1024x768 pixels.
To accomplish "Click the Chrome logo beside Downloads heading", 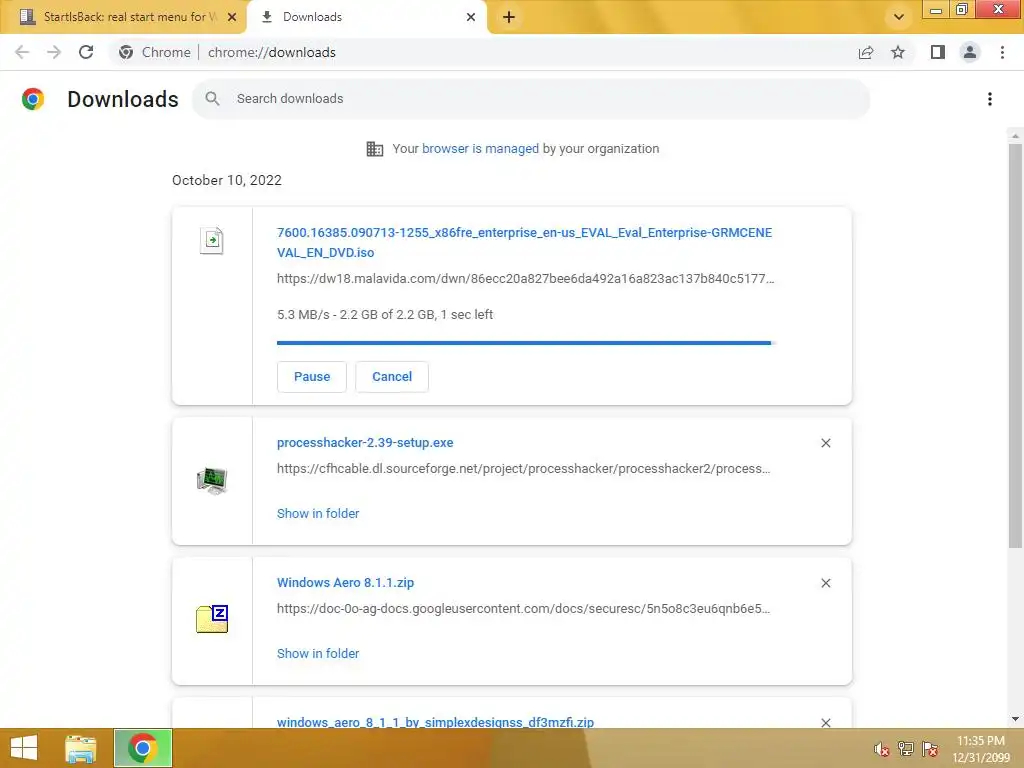I will click(33, 99).
